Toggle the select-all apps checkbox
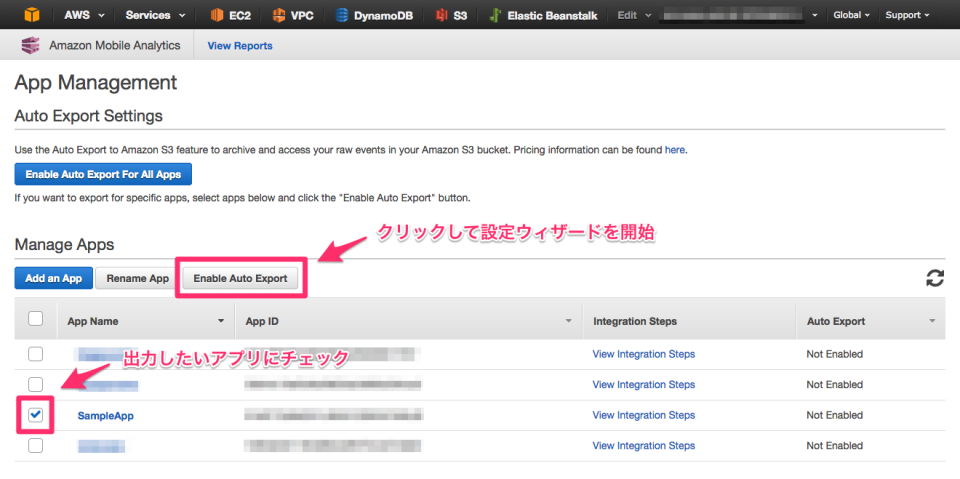The height and width of the screenshot is (479, 960). [x=36, y=319]
